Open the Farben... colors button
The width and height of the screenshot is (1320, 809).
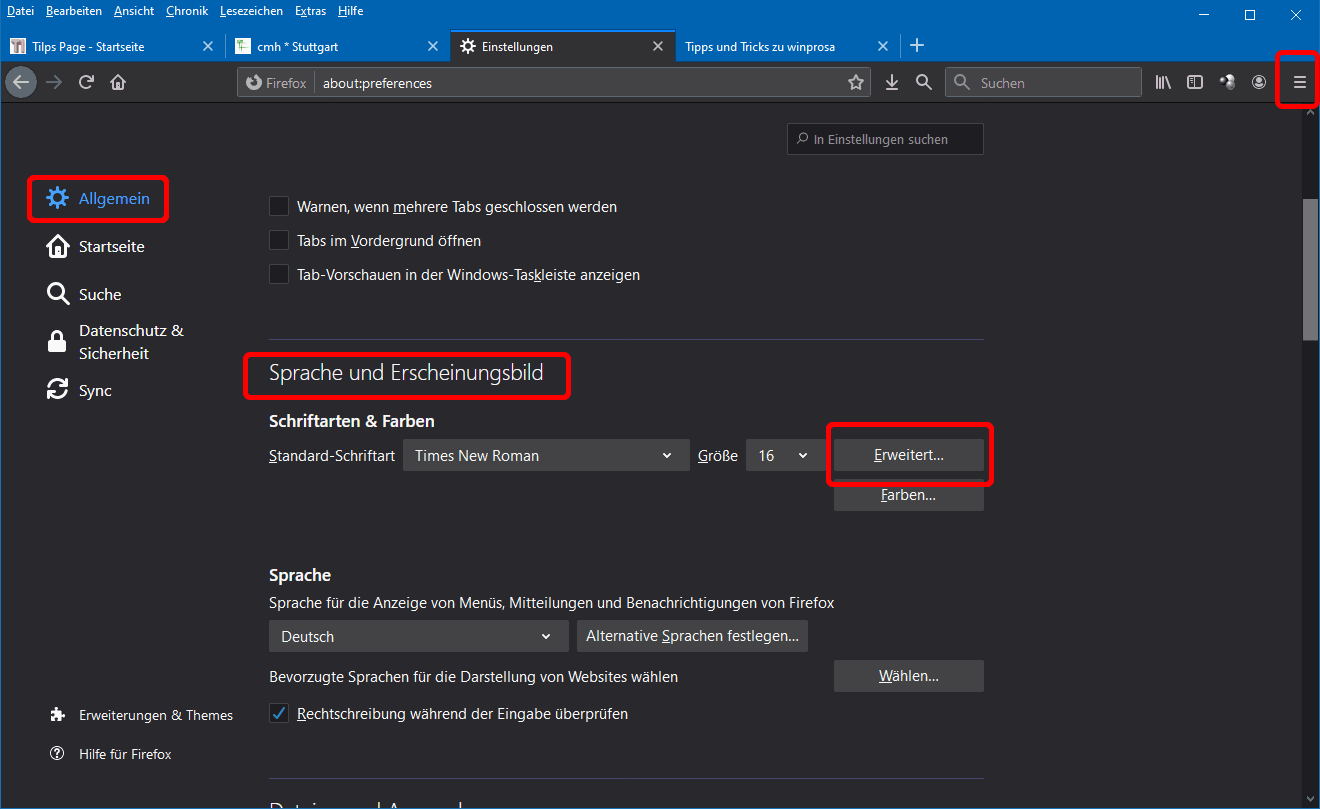(x=908, y=496)
